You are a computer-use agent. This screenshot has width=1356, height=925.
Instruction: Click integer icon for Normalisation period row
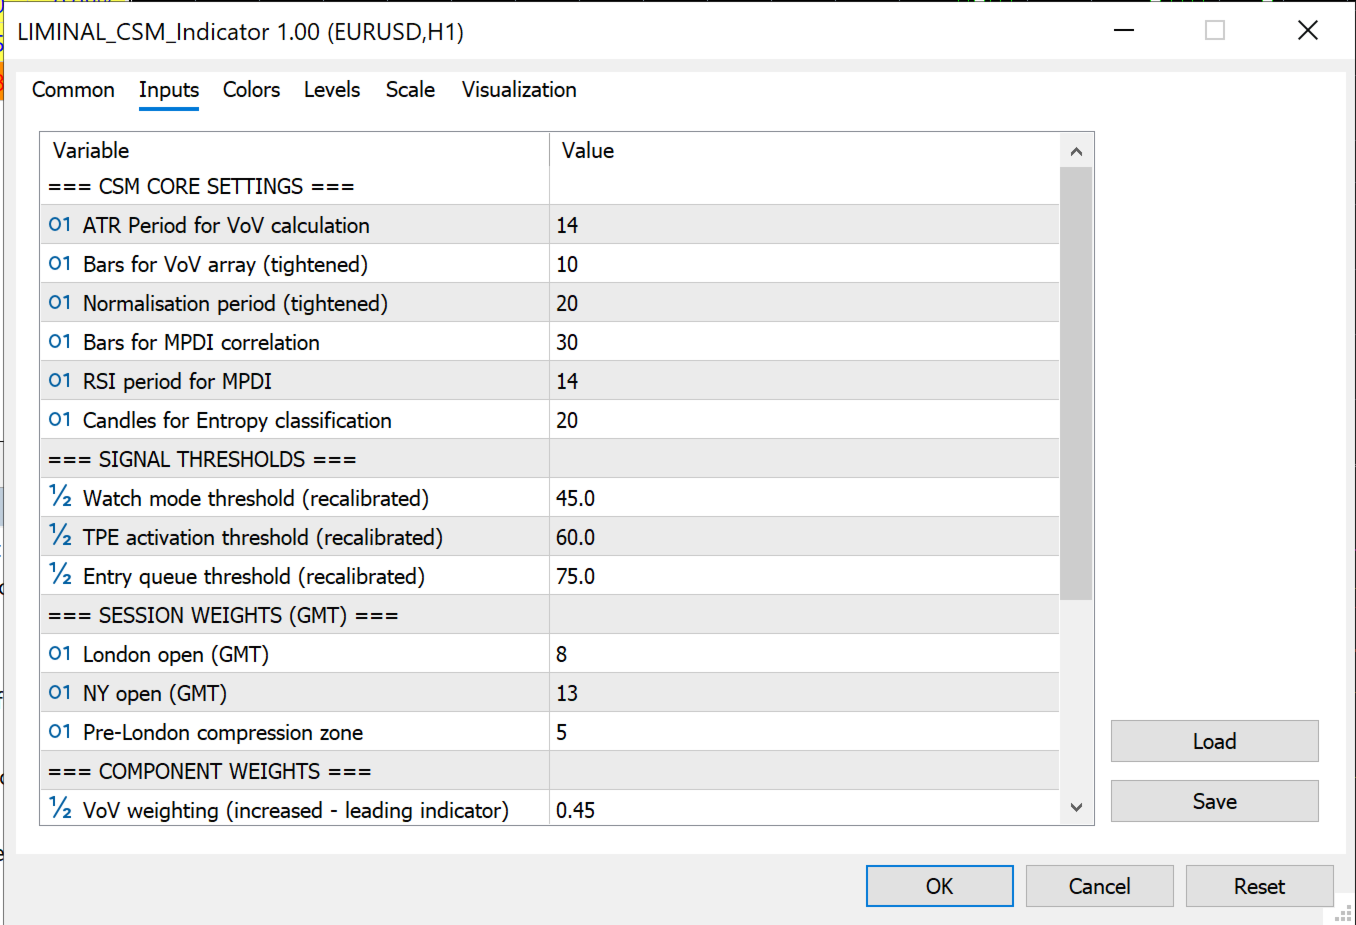coord(60,303)
